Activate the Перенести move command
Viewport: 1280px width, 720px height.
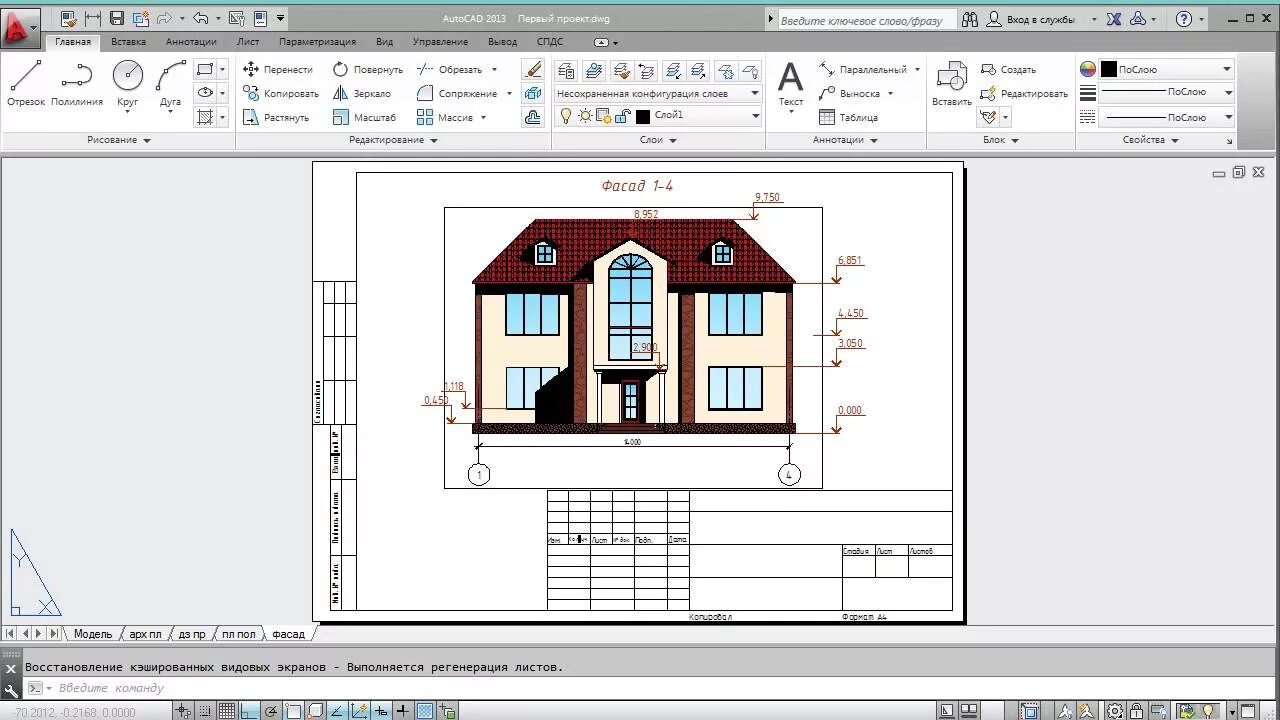[278, 69]
